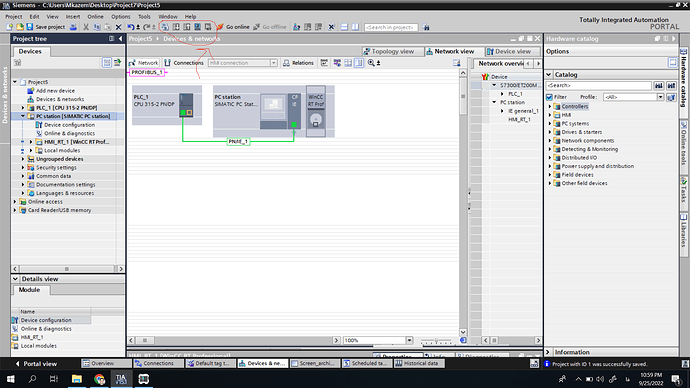Click the Start simulation icon
The width and height of the screenshot is (690, 388).
[198, 27]
